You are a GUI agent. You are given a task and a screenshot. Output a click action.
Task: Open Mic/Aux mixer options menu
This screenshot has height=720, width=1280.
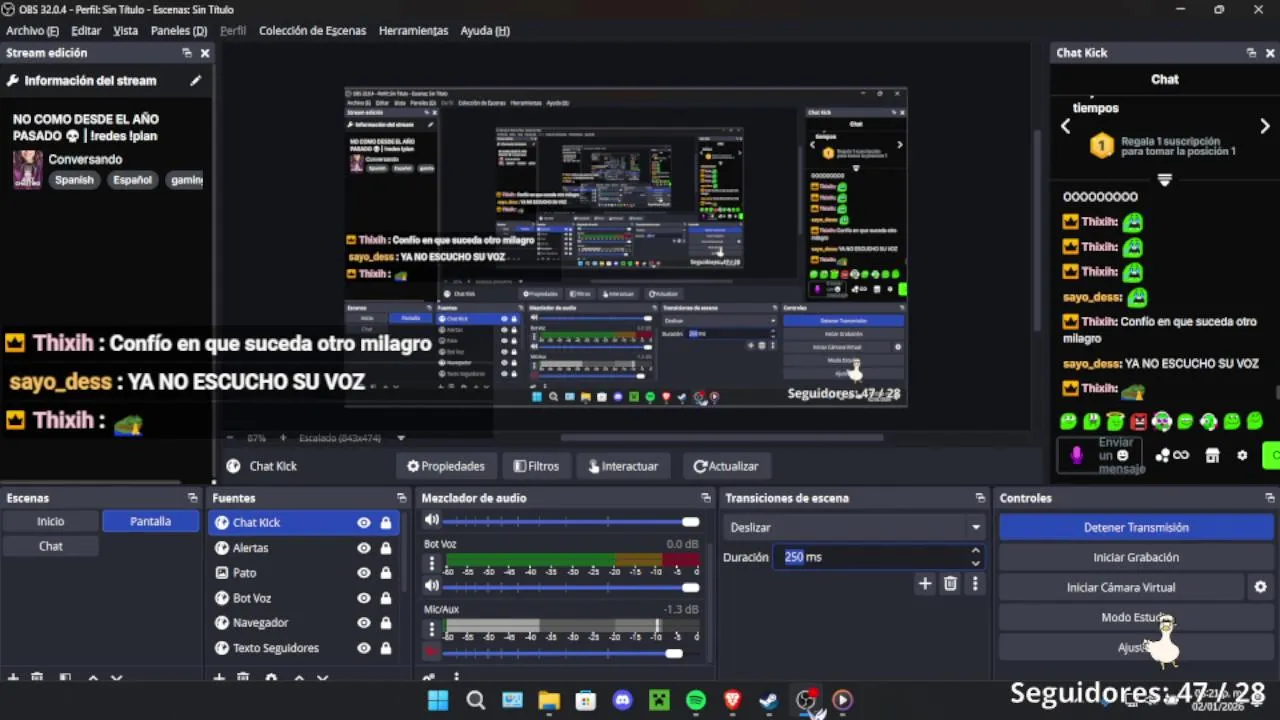pyautogui.click(x=432, y=629)
